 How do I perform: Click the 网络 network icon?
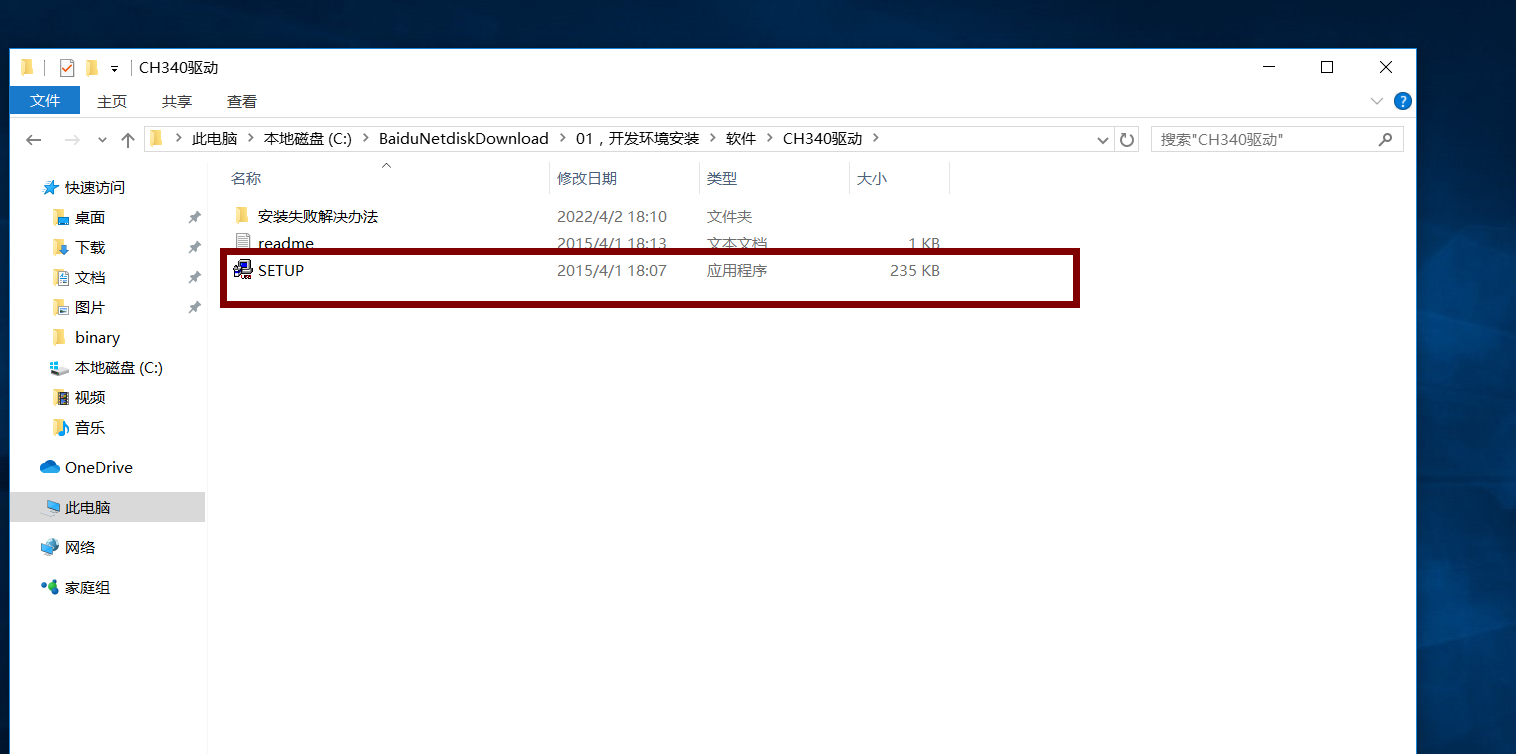tap(50, 547)
